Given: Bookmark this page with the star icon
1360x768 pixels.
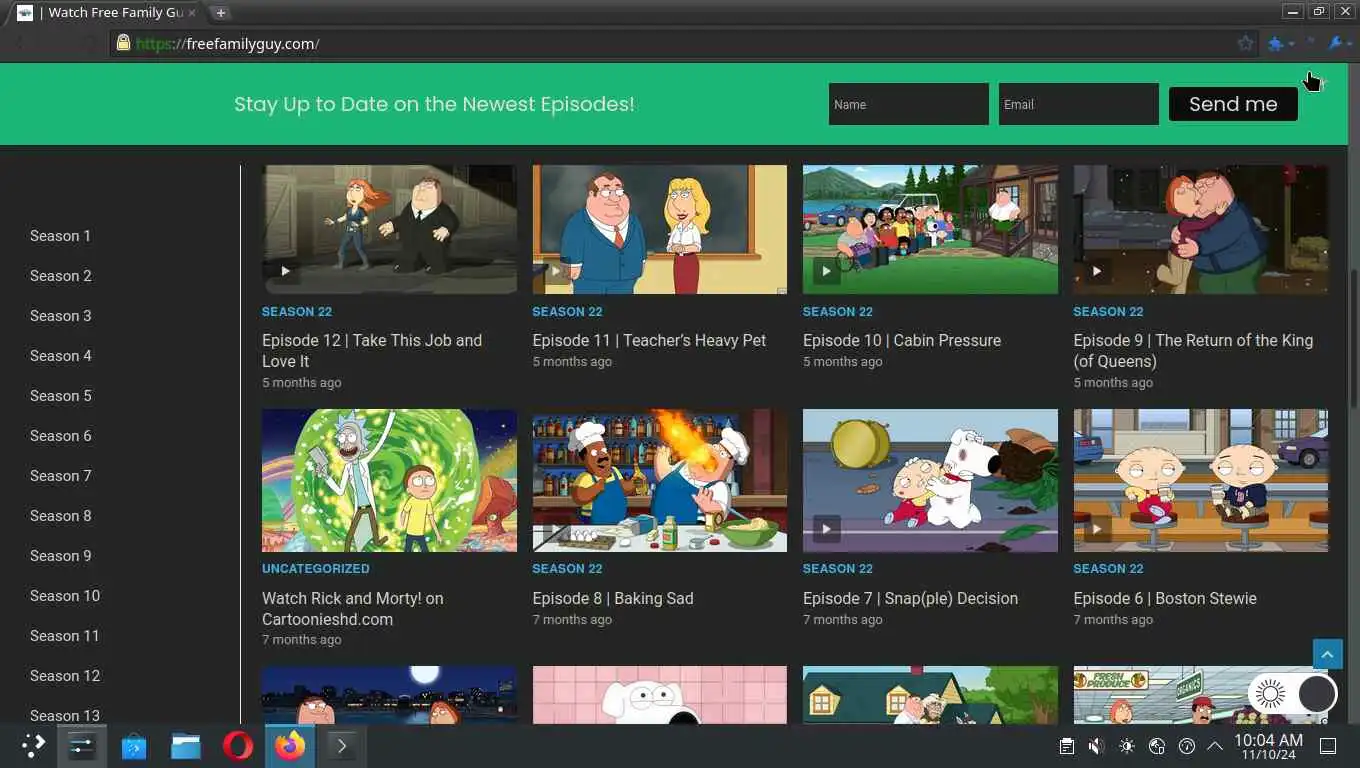Looking at the screenshot, I should 1245,43.
